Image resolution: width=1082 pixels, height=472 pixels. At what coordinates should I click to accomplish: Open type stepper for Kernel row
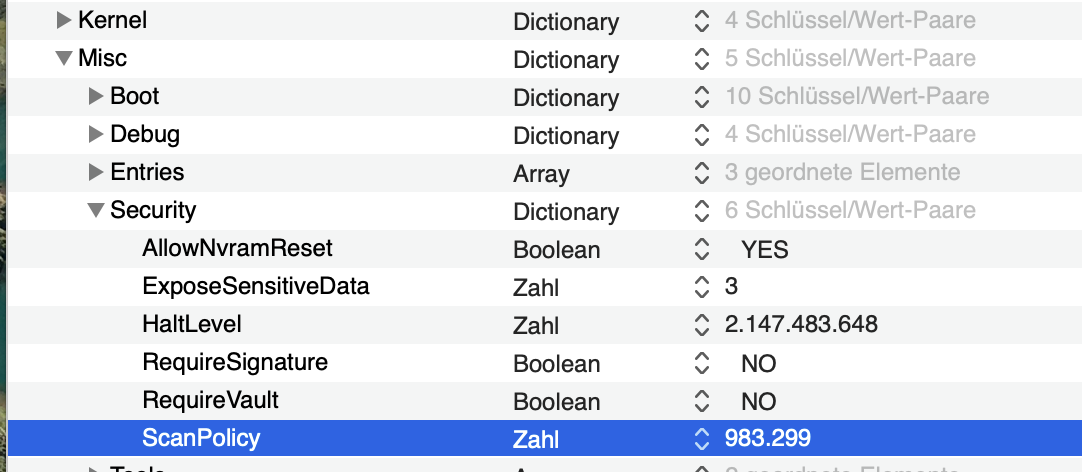click(x=701, y=21)
